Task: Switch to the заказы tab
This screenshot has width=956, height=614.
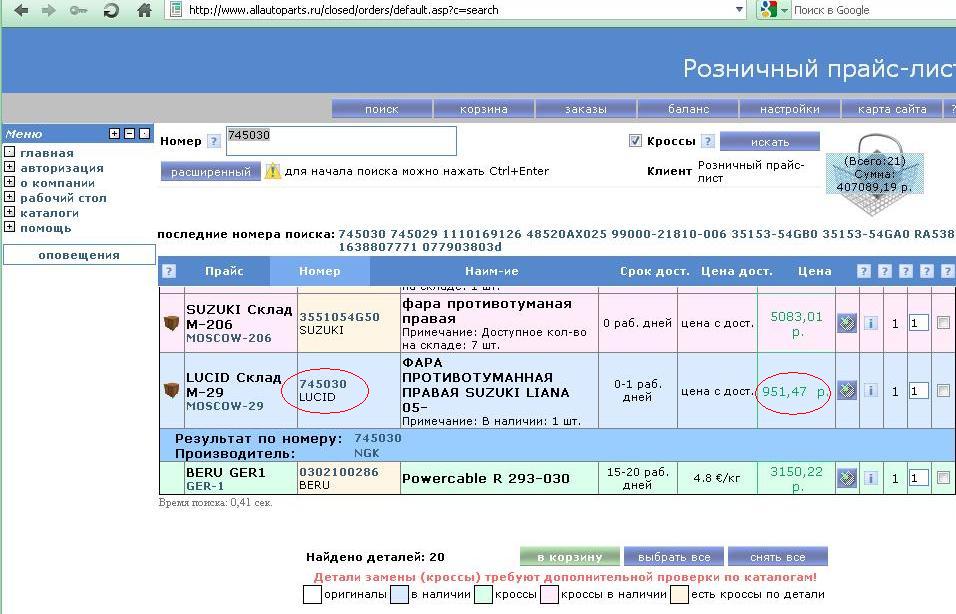Action: [586, 109]
